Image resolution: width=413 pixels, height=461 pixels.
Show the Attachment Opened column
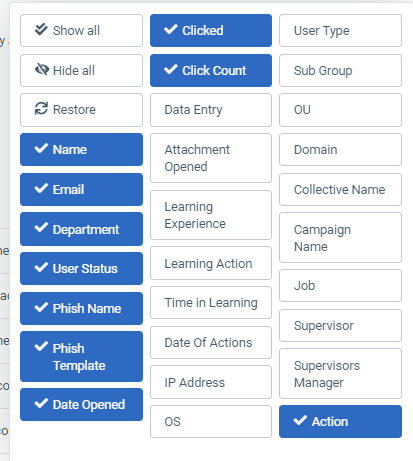point(211,158)
